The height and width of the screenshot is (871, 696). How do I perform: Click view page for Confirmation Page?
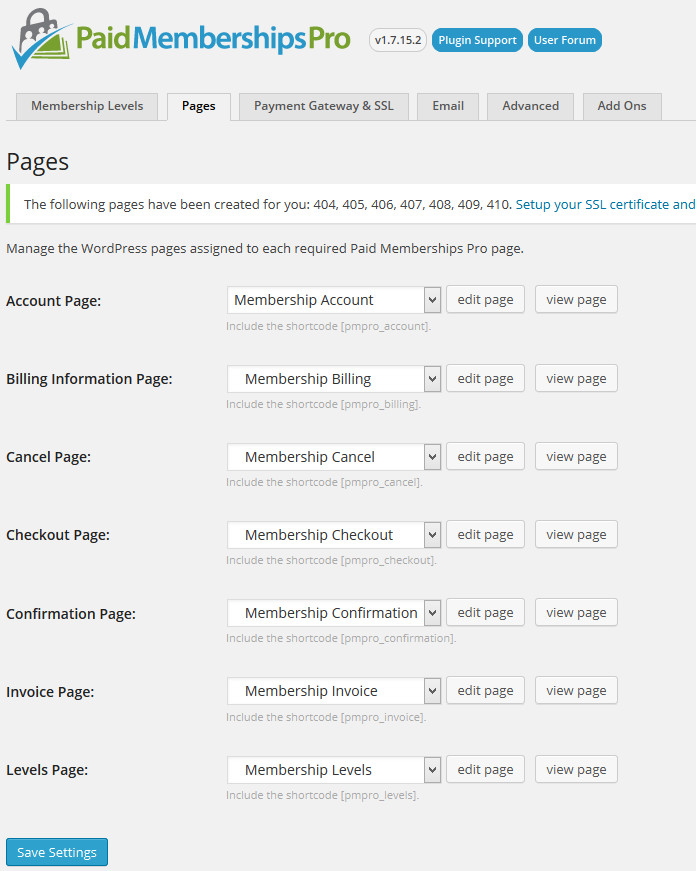[576, 612]
